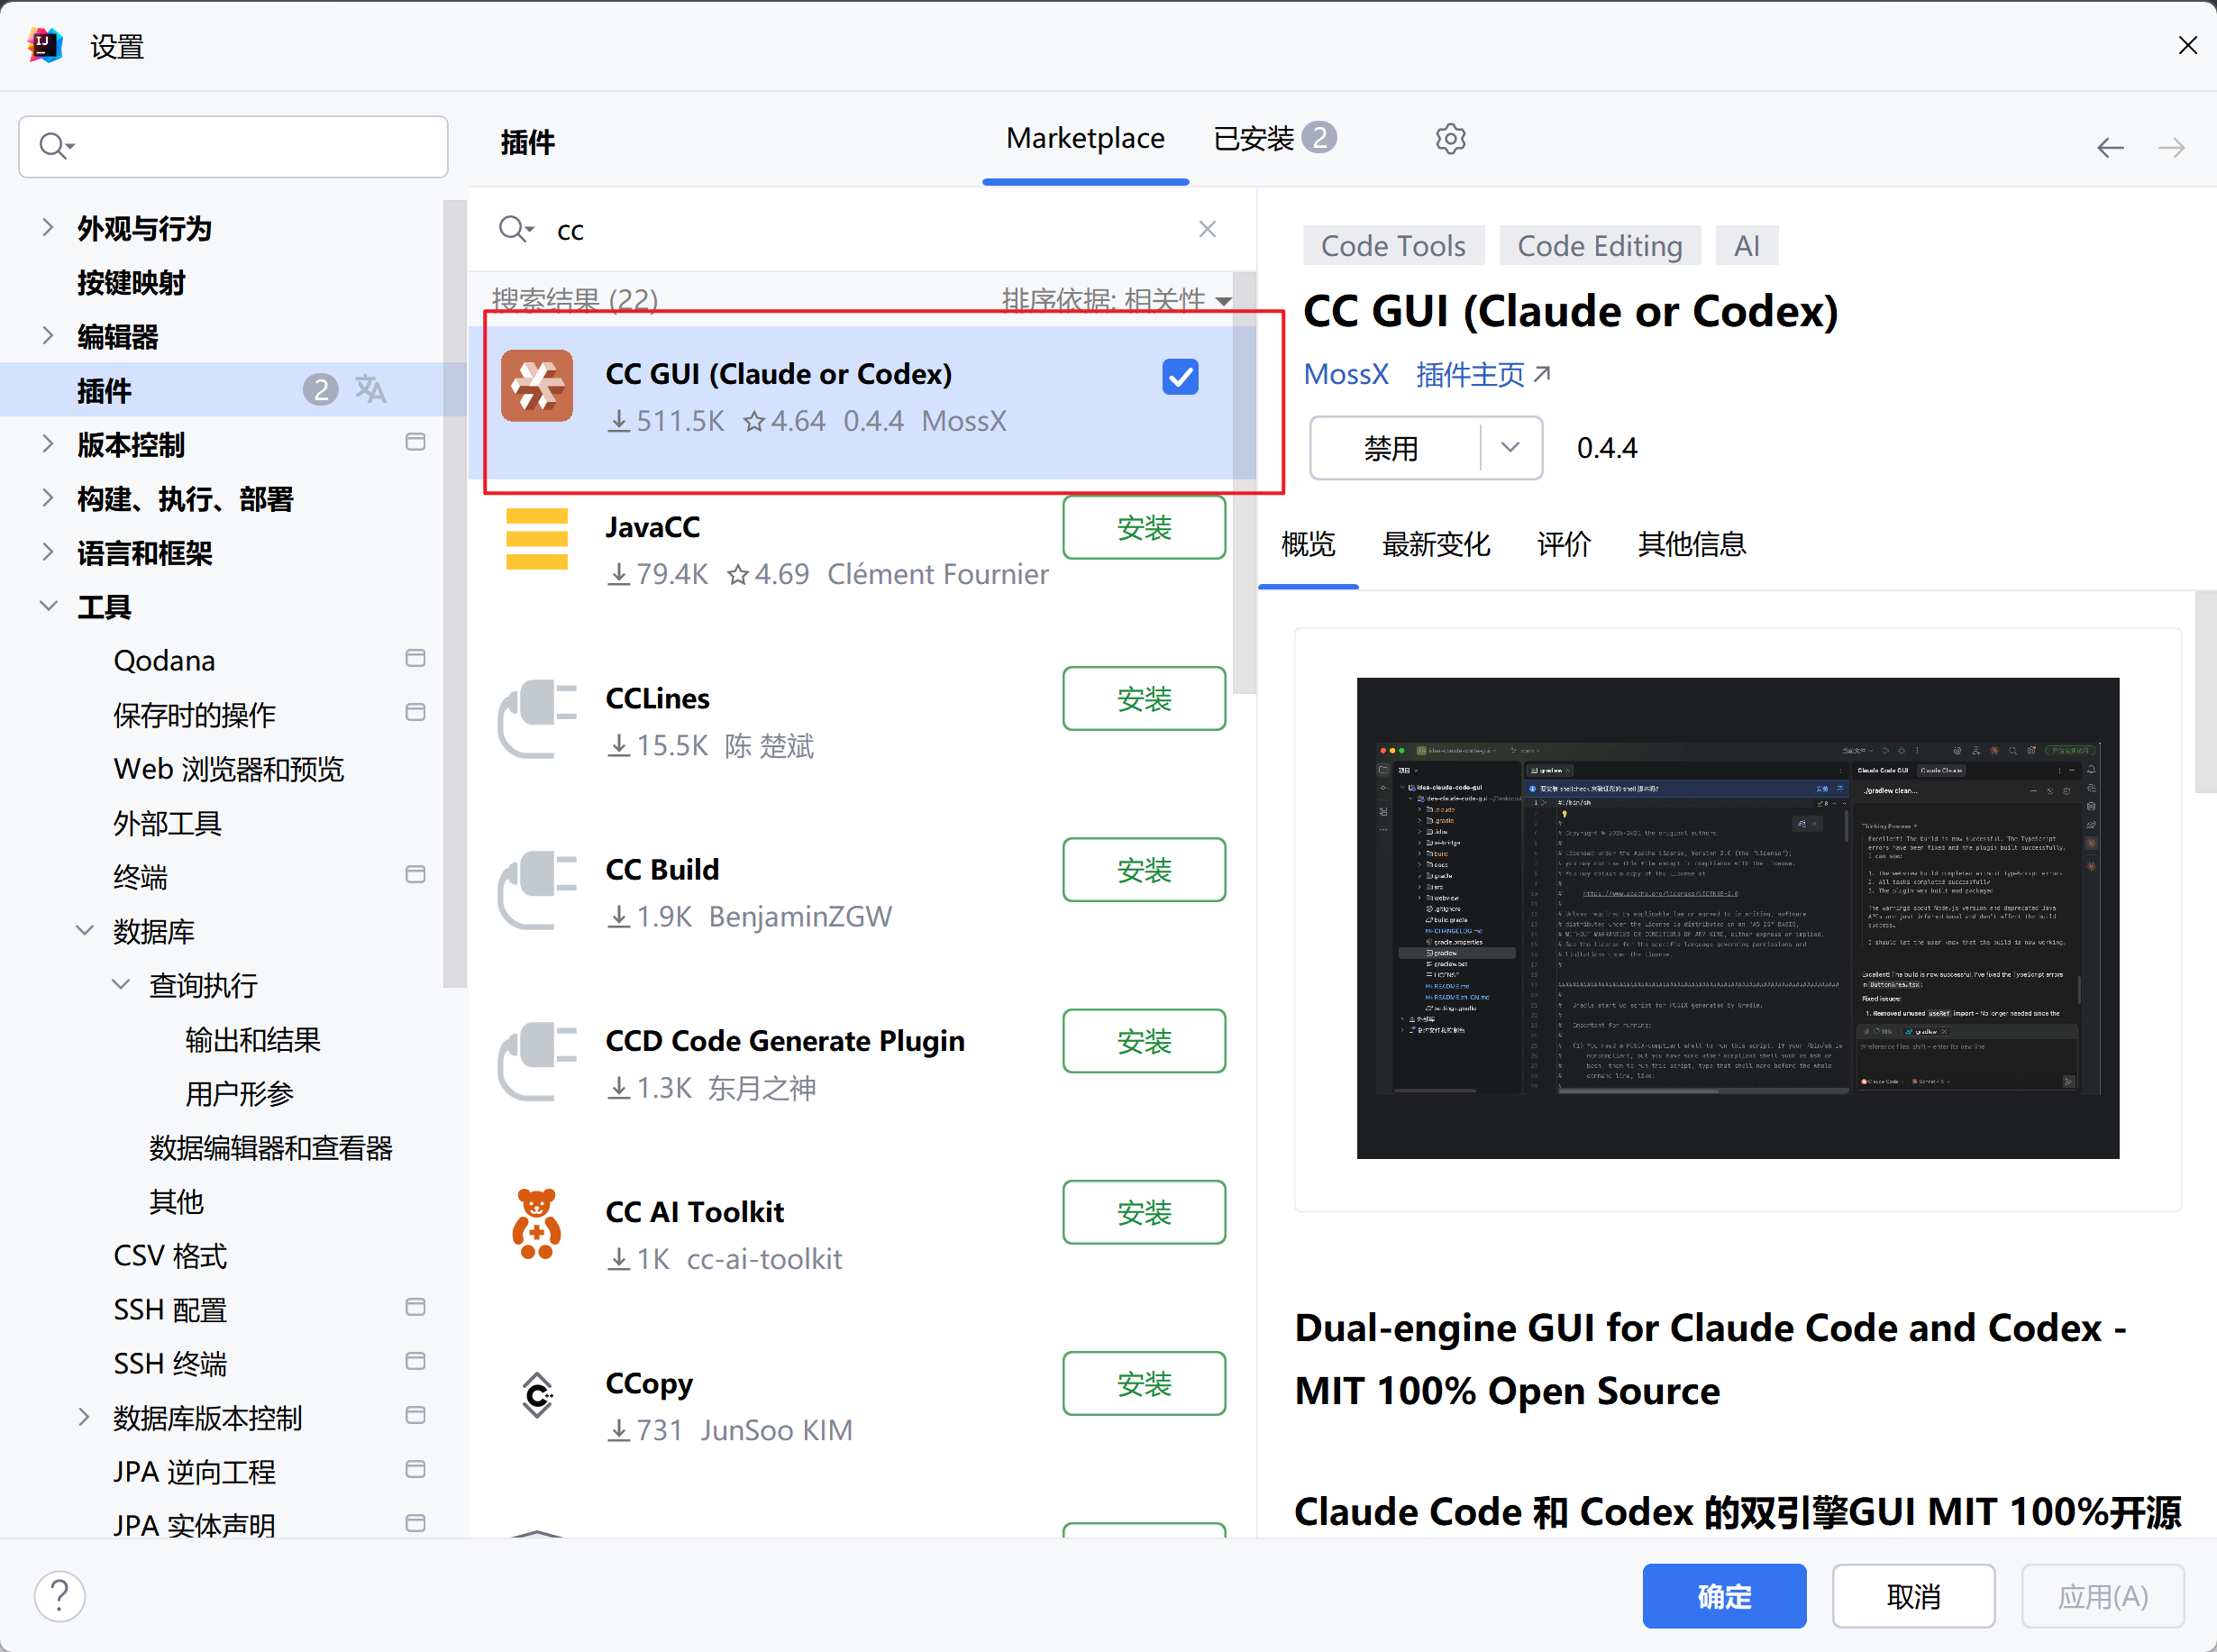The height and width of the screenshot is (1652, 2217).
Task: Install the CC AI Toolkit plugin
Action: coord(1144,1212)
